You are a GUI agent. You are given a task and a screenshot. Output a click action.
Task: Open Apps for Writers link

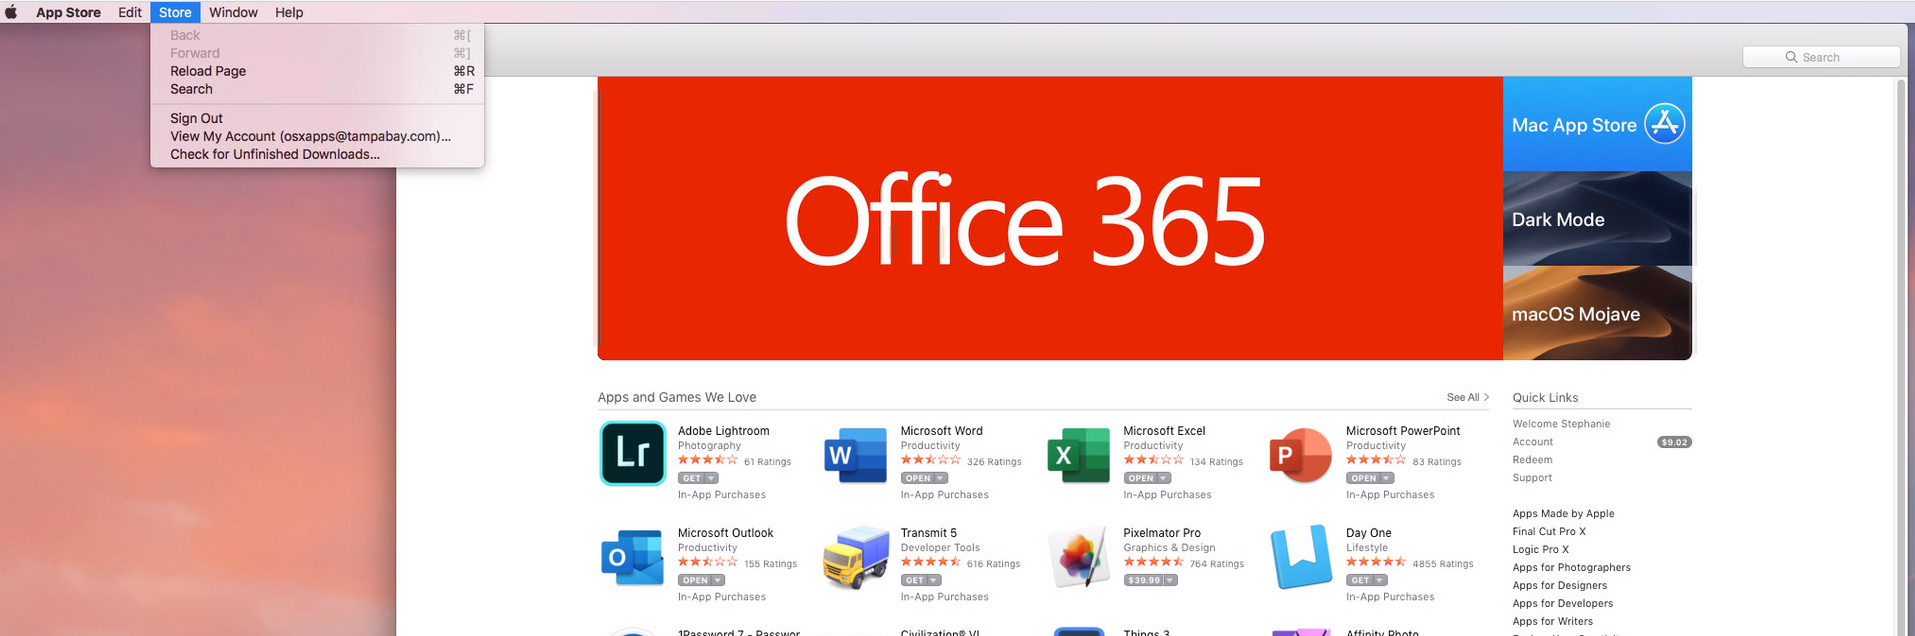pyautogui.click(x=1552, y=622)
